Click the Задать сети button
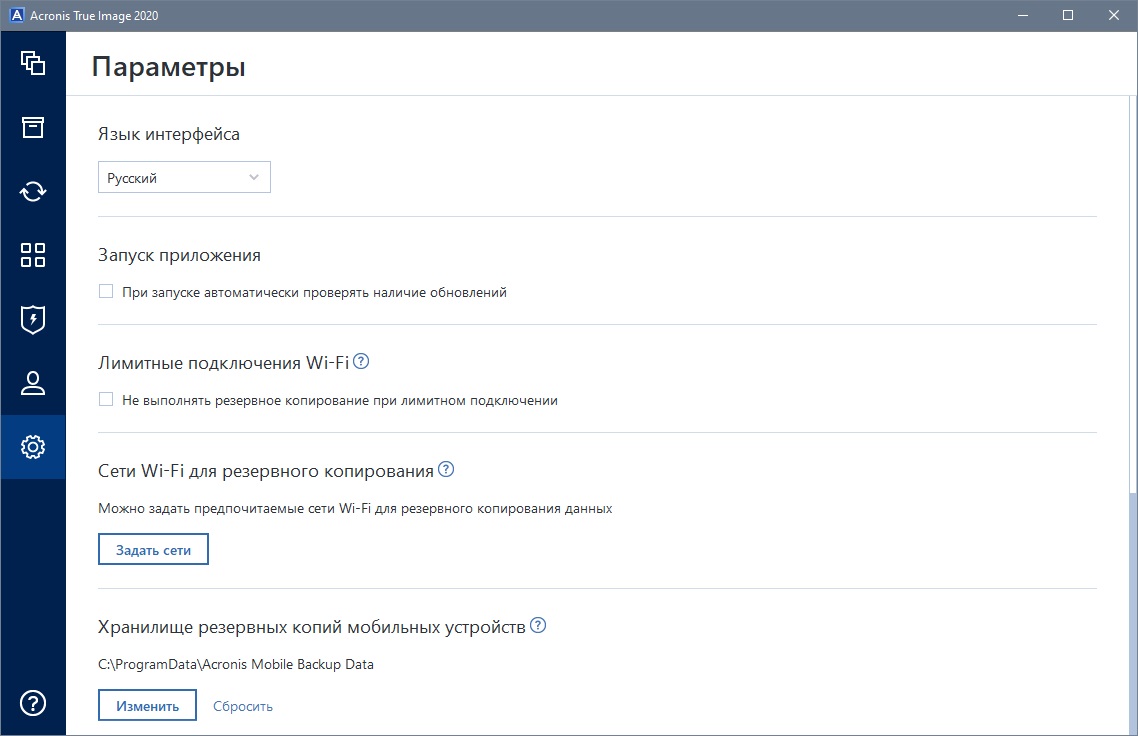This screenshot has height=736, width=1138. [153, 550]
